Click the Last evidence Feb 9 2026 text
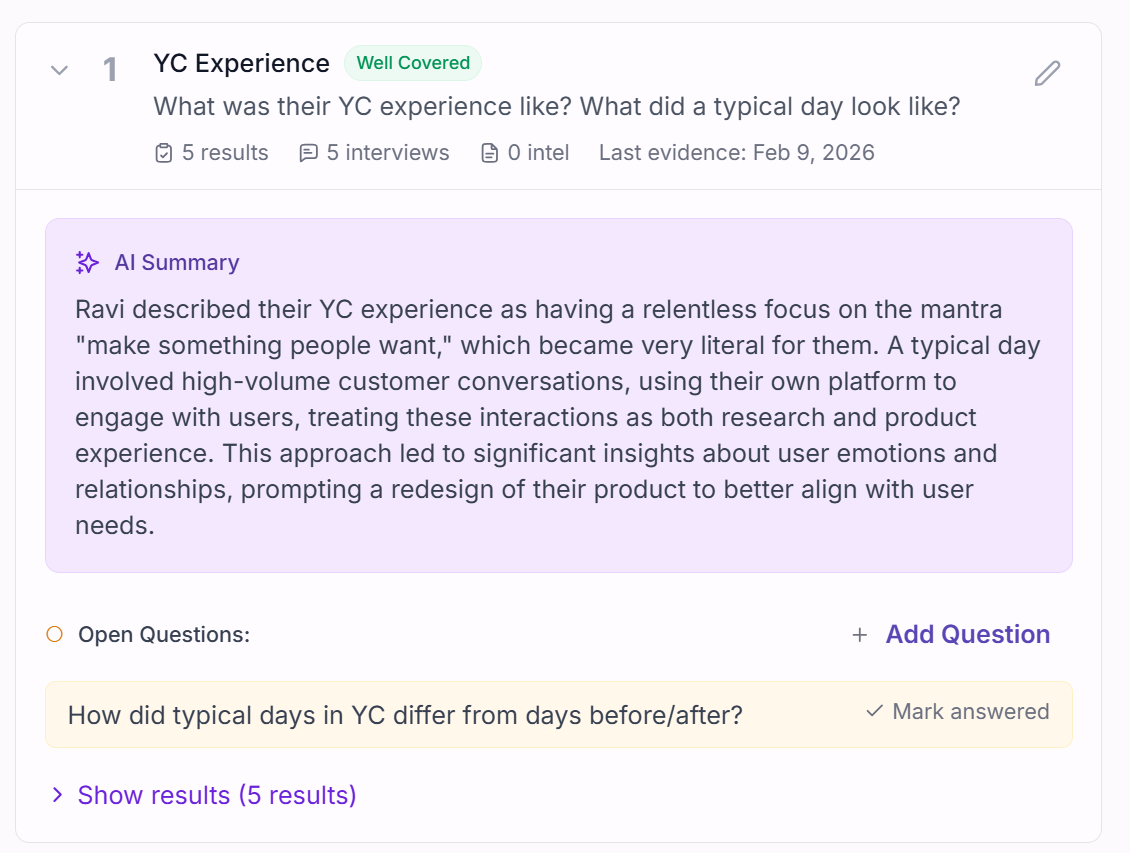 [x=736, y=152]
